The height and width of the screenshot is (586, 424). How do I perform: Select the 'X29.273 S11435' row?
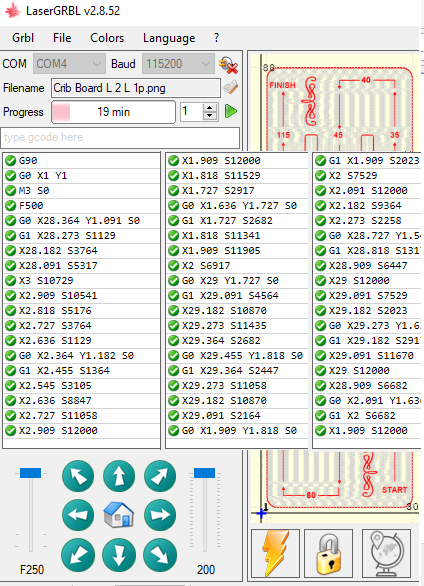click(x=237, y=326)
